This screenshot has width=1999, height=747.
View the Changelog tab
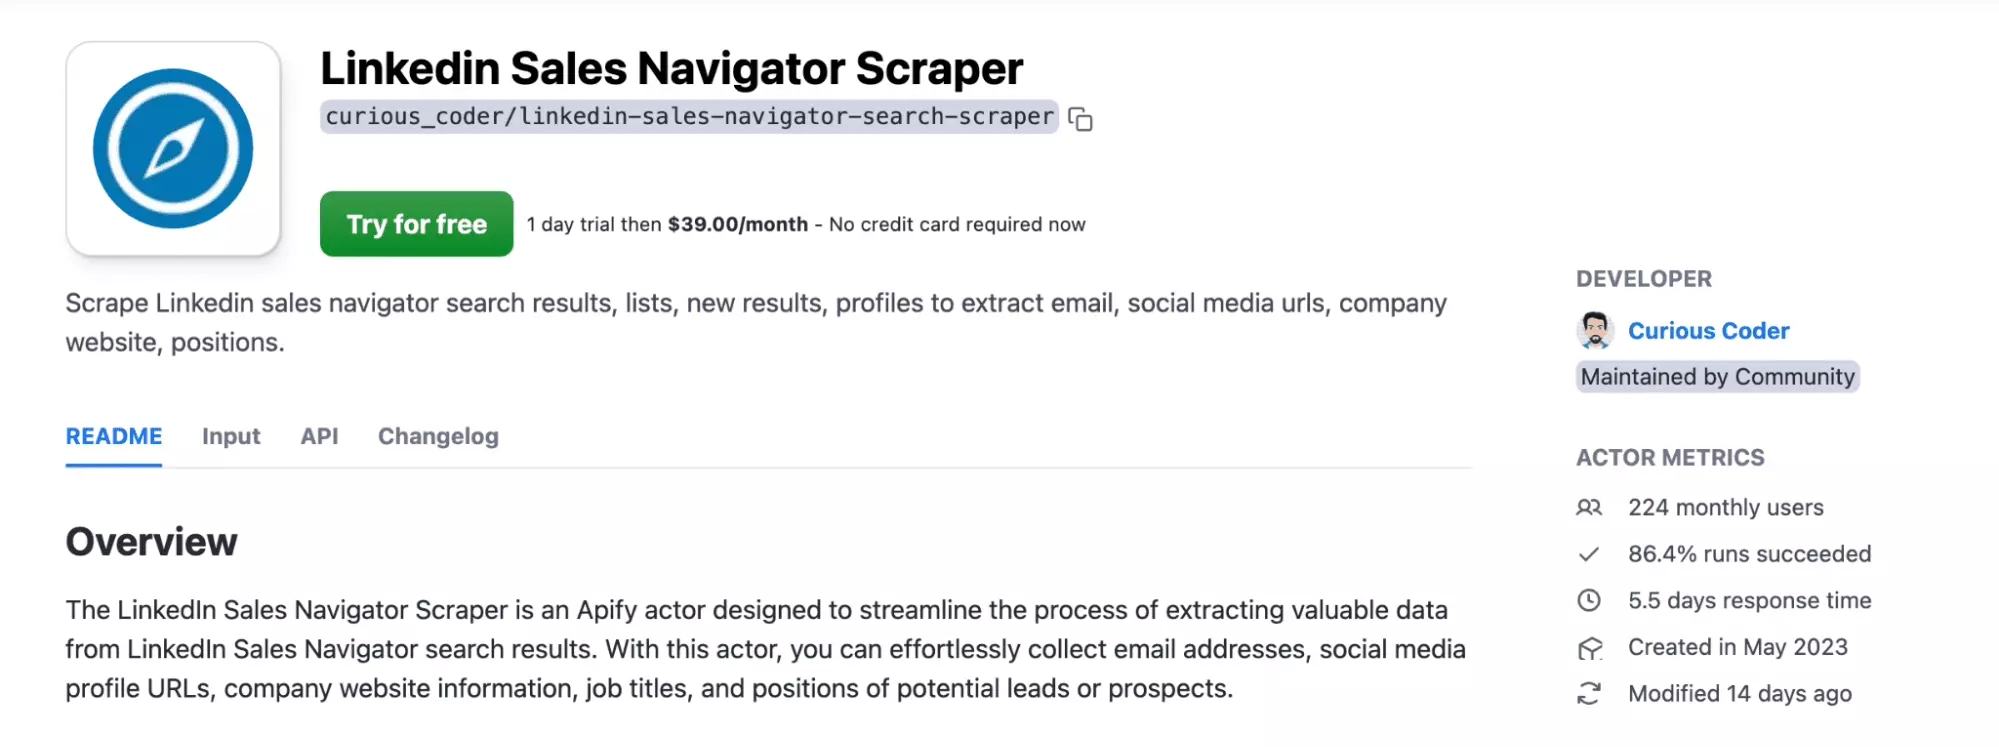coord(437,437)
